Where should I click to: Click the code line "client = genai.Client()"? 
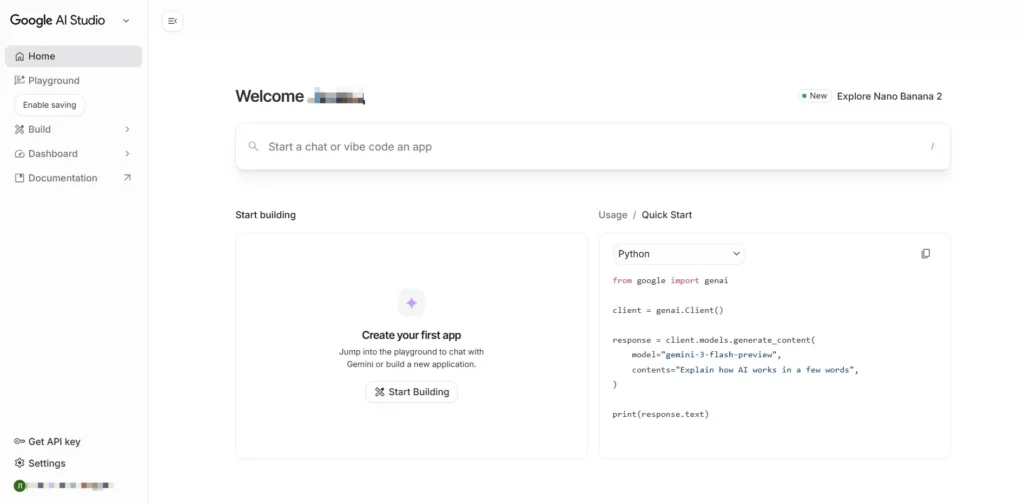point(668,310)
